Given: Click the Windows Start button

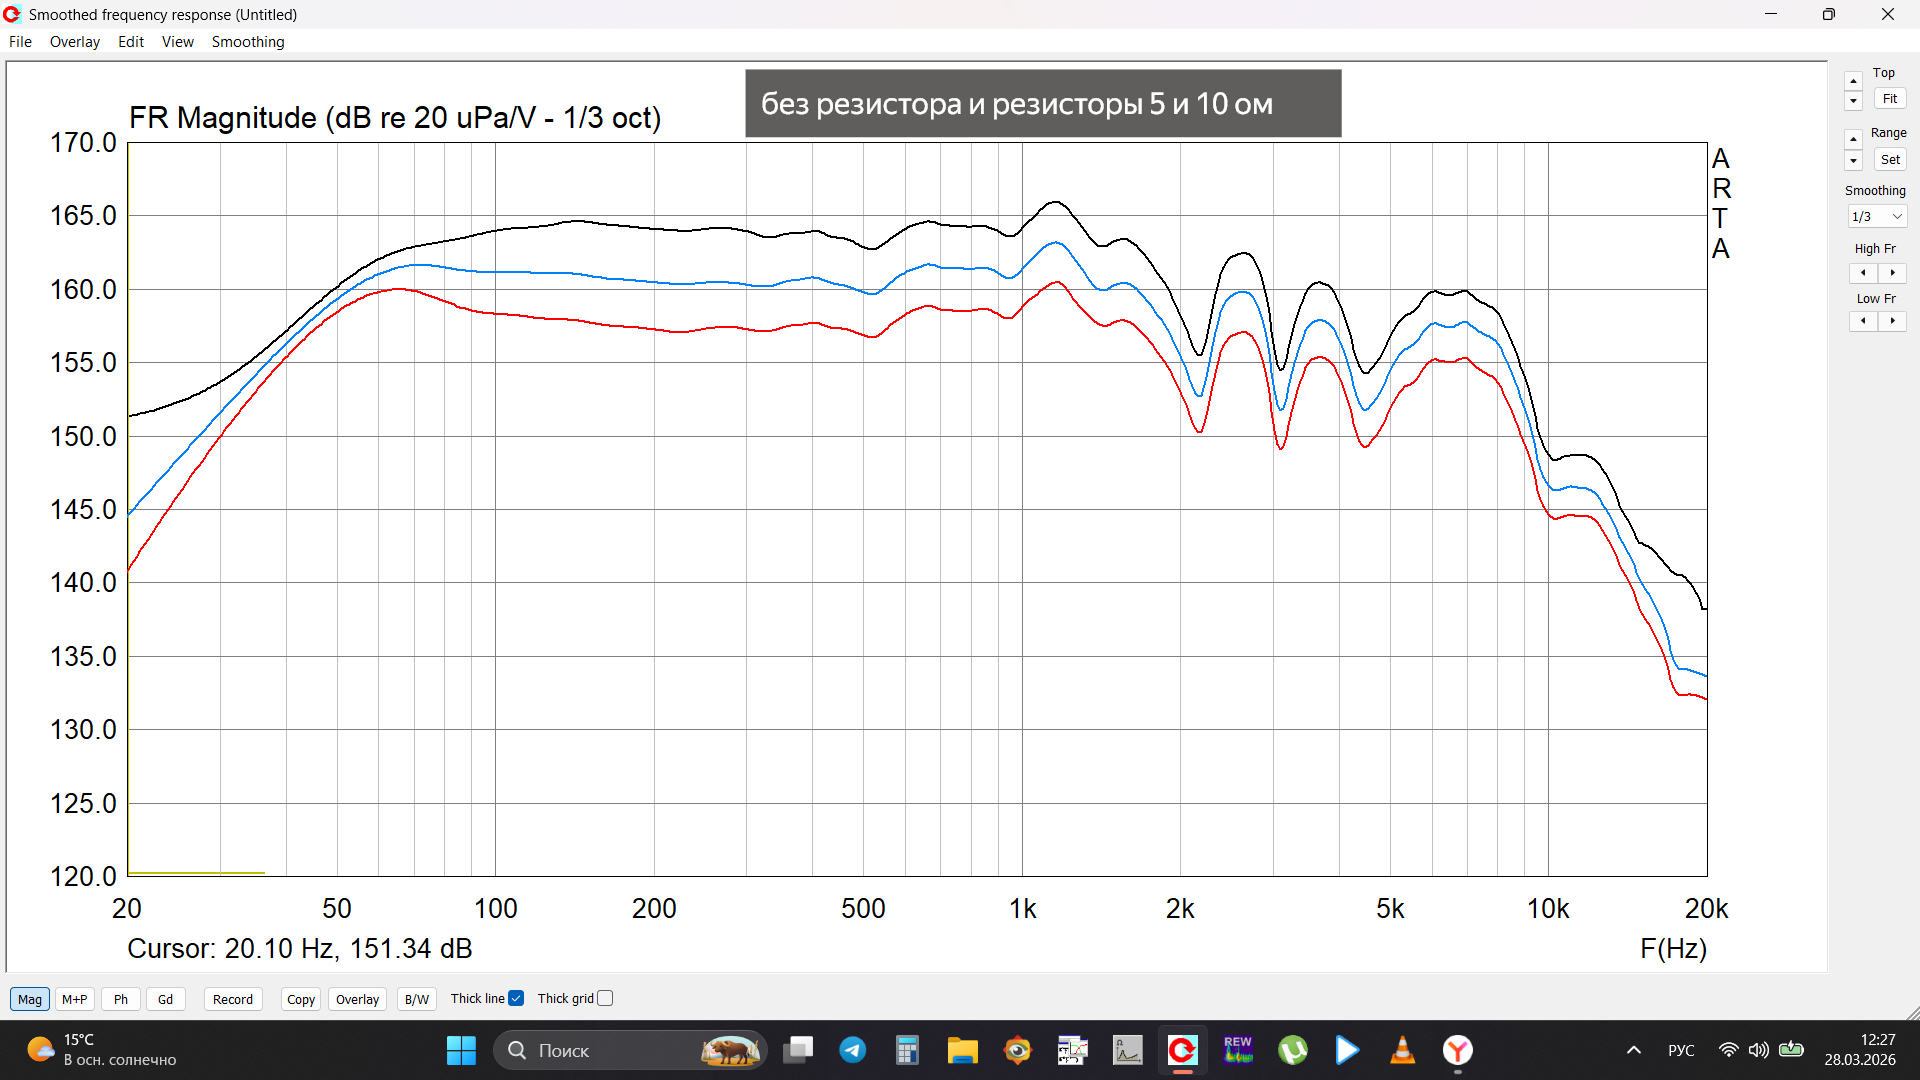Looking at the screenshot, I should click(x=461, y=1050).
